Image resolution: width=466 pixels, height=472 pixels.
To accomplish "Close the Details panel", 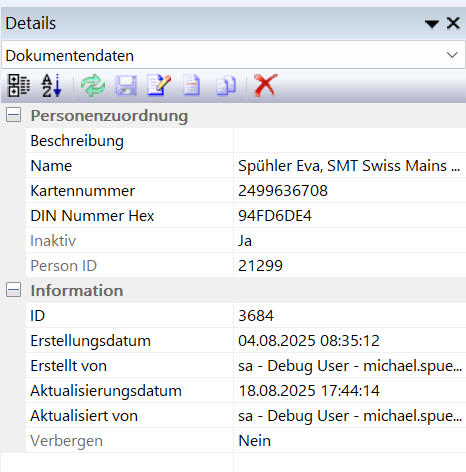I will point(453,23).
